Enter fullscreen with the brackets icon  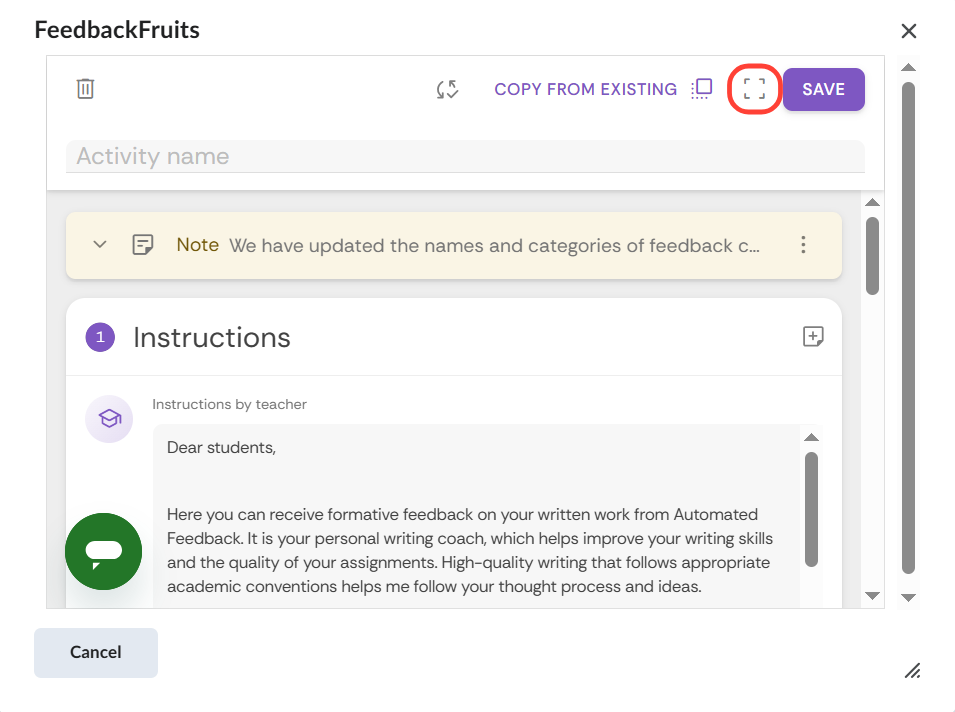point(755,89)
